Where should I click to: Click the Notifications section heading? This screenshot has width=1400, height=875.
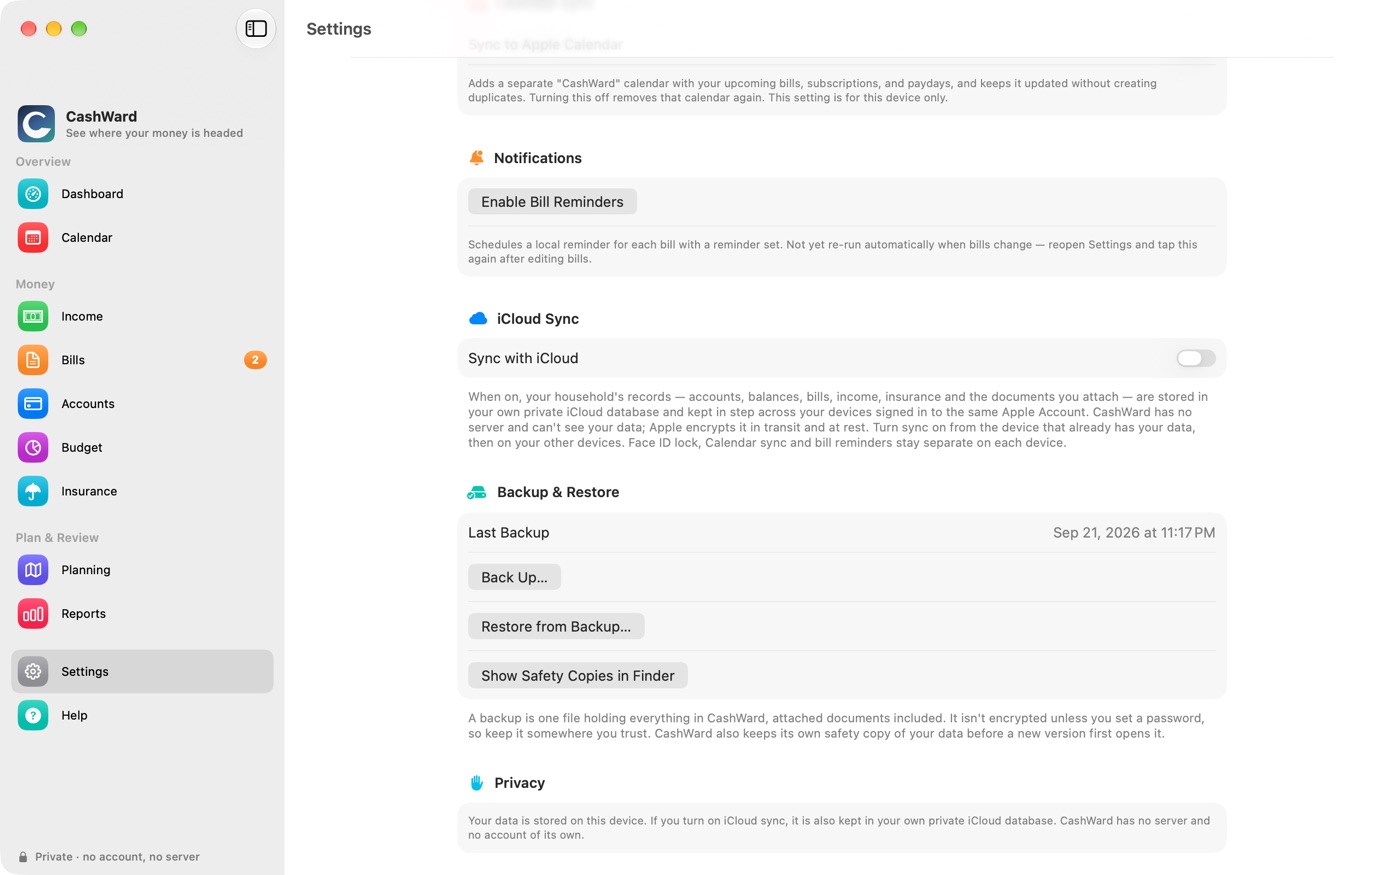(537, 158)
